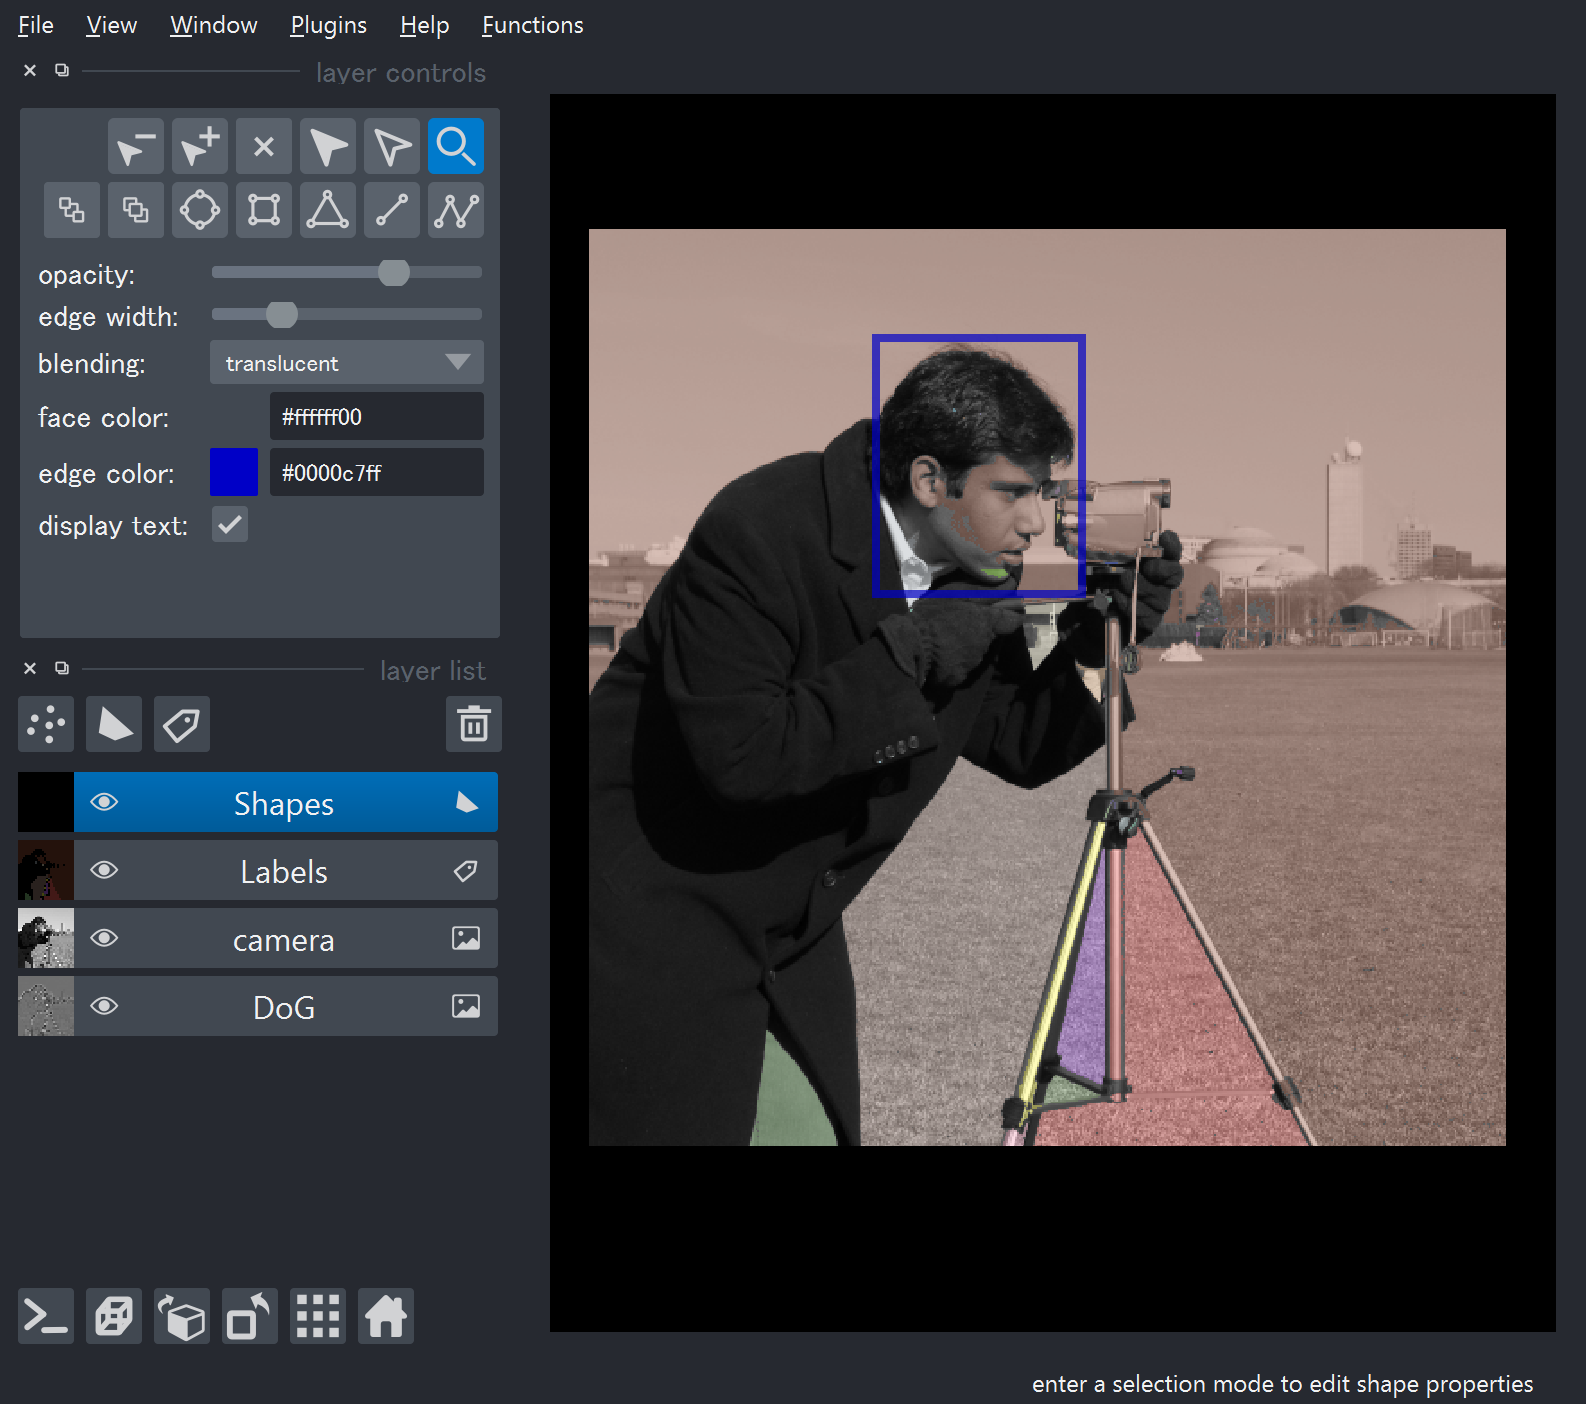Select the add rectangle shape tool
Viewport: 1586px width, 1404px height.
click(264, 210)
